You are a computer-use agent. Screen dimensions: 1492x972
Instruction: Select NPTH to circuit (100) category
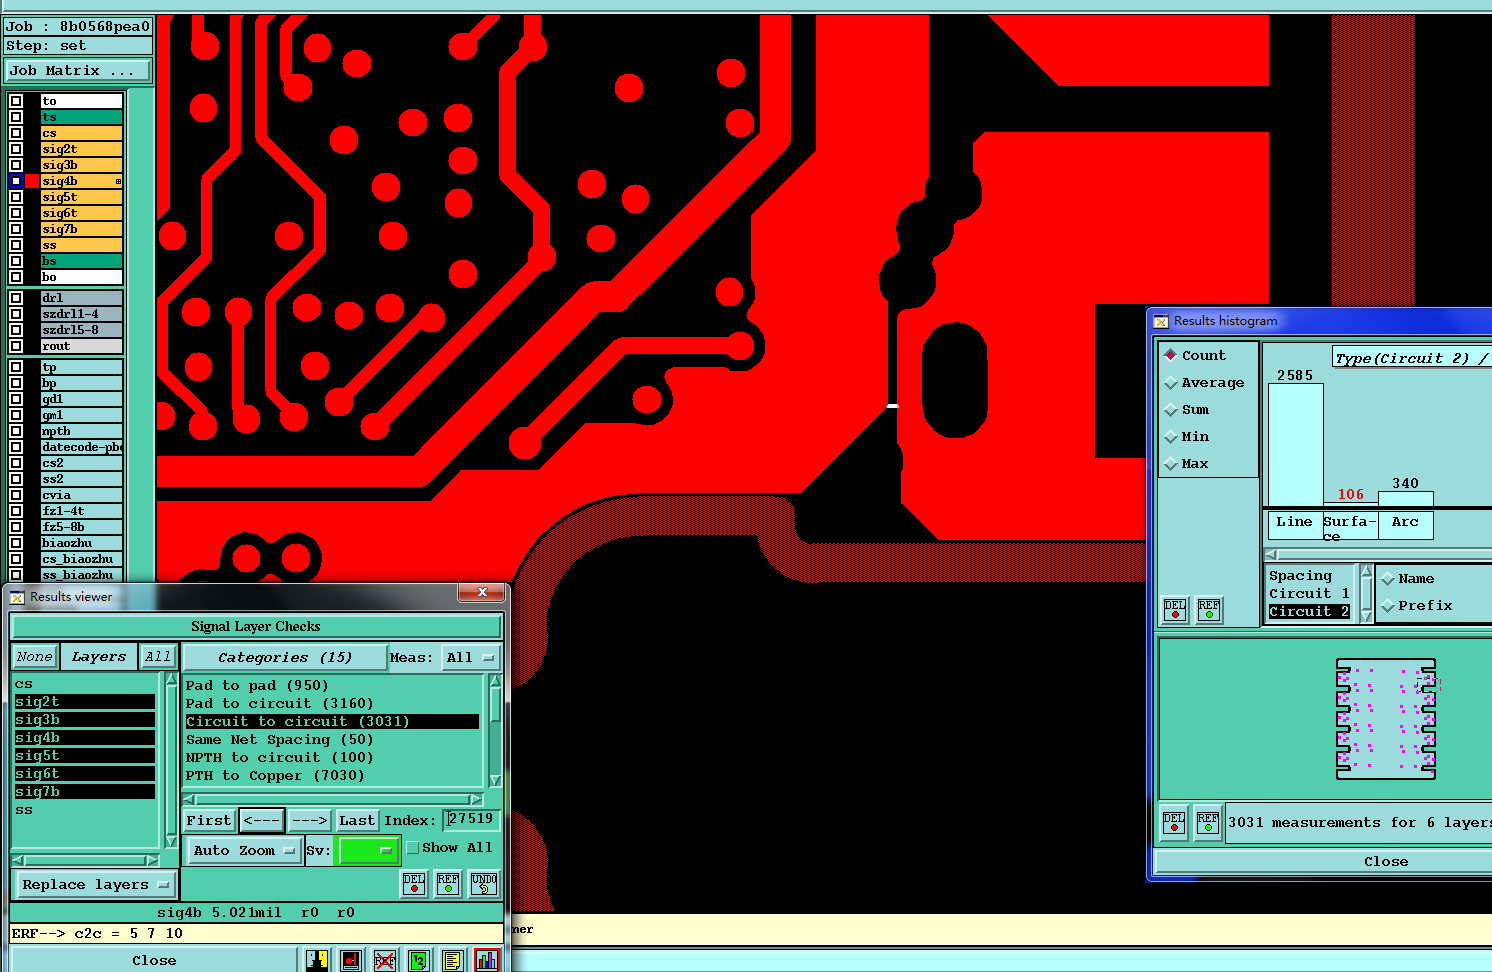[x=332, y=758]
